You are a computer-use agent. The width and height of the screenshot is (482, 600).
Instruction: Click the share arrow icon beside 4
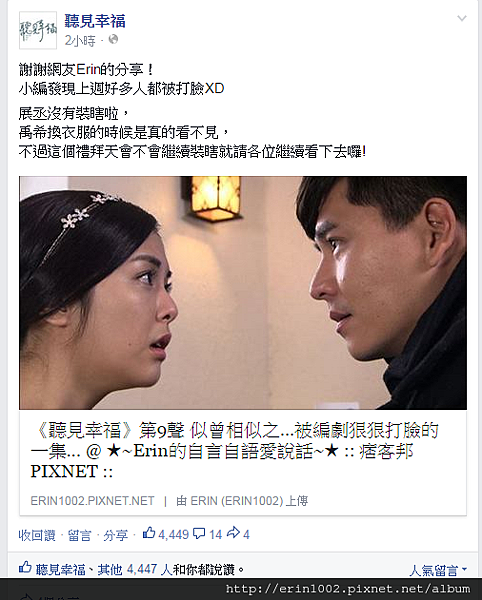(233, 533)
